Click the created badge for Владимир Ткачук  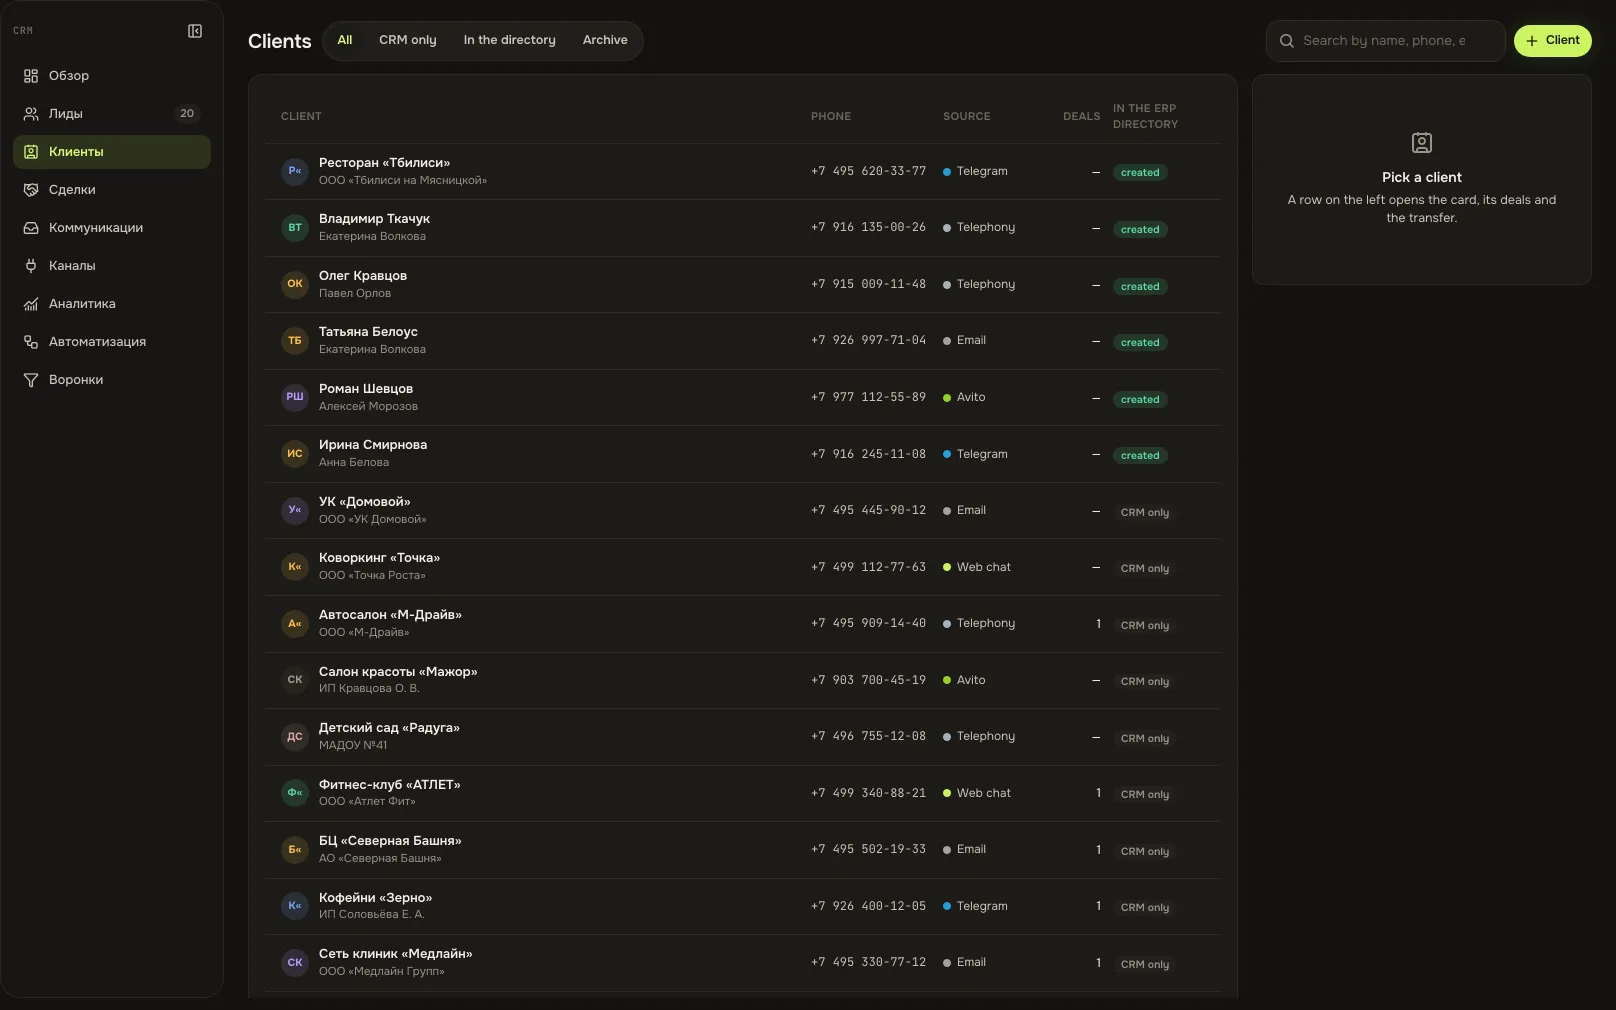pos(1140,229)
